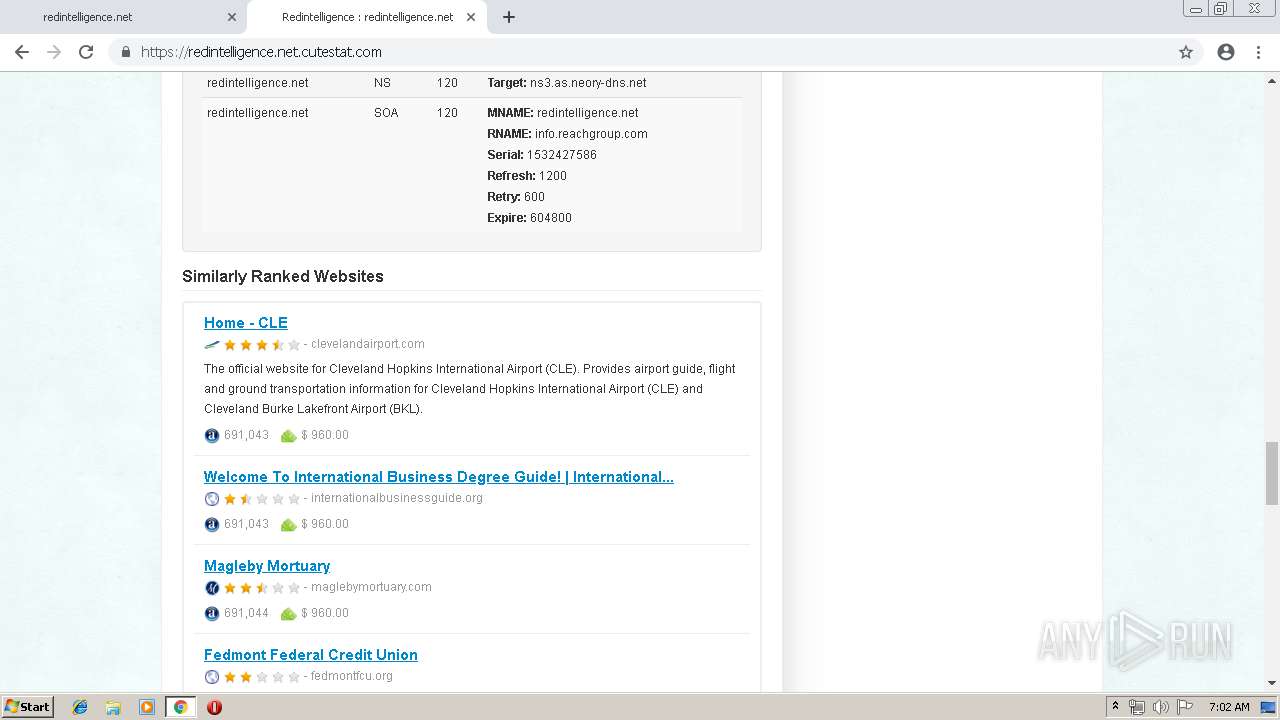The image size is (1280, 720).
Task: Select maglebymortuary.com domain text
Action: tap(371, 587)
